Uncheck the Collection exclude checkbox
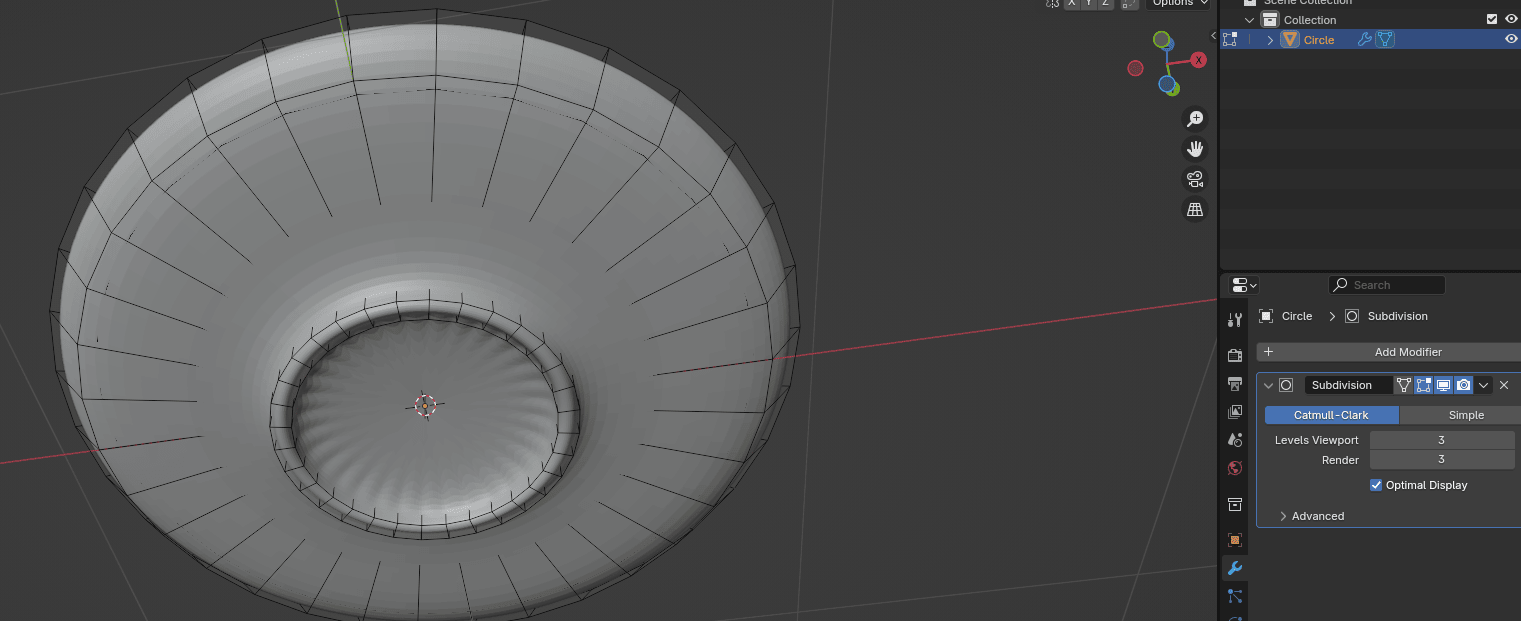This screenshot has height=621, width=1521. (x=1492, y=20)
